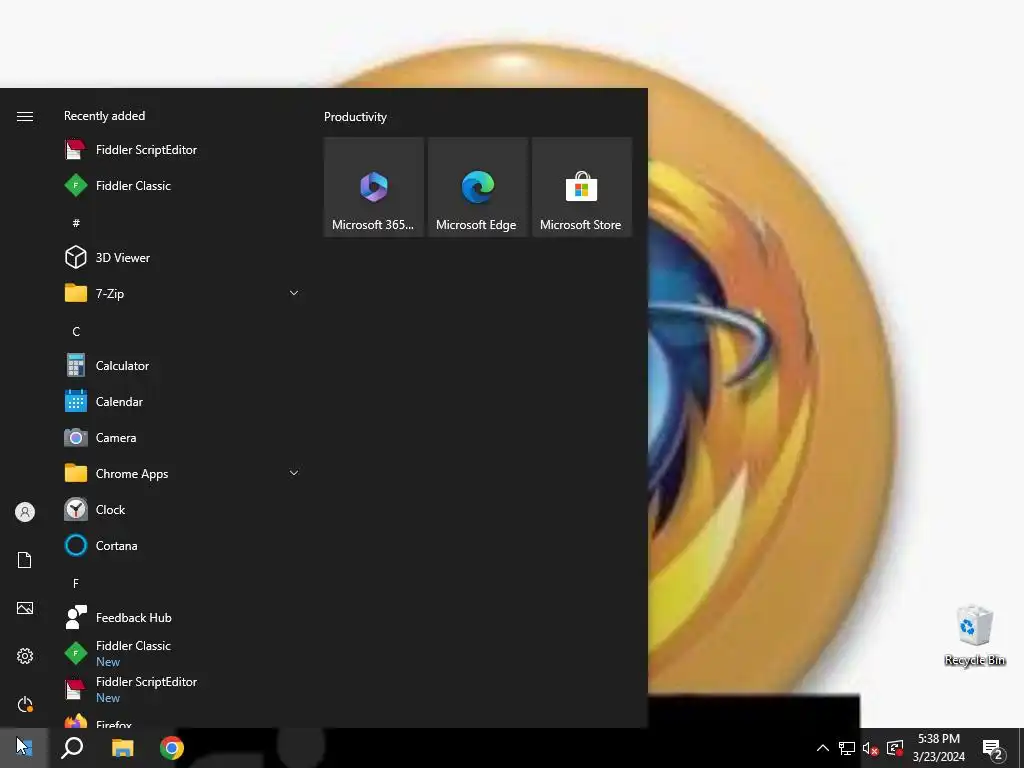This screenshot has width=1024, height=768.
Task: Open the Microsoft Edge tile
Action: [477, 187]
